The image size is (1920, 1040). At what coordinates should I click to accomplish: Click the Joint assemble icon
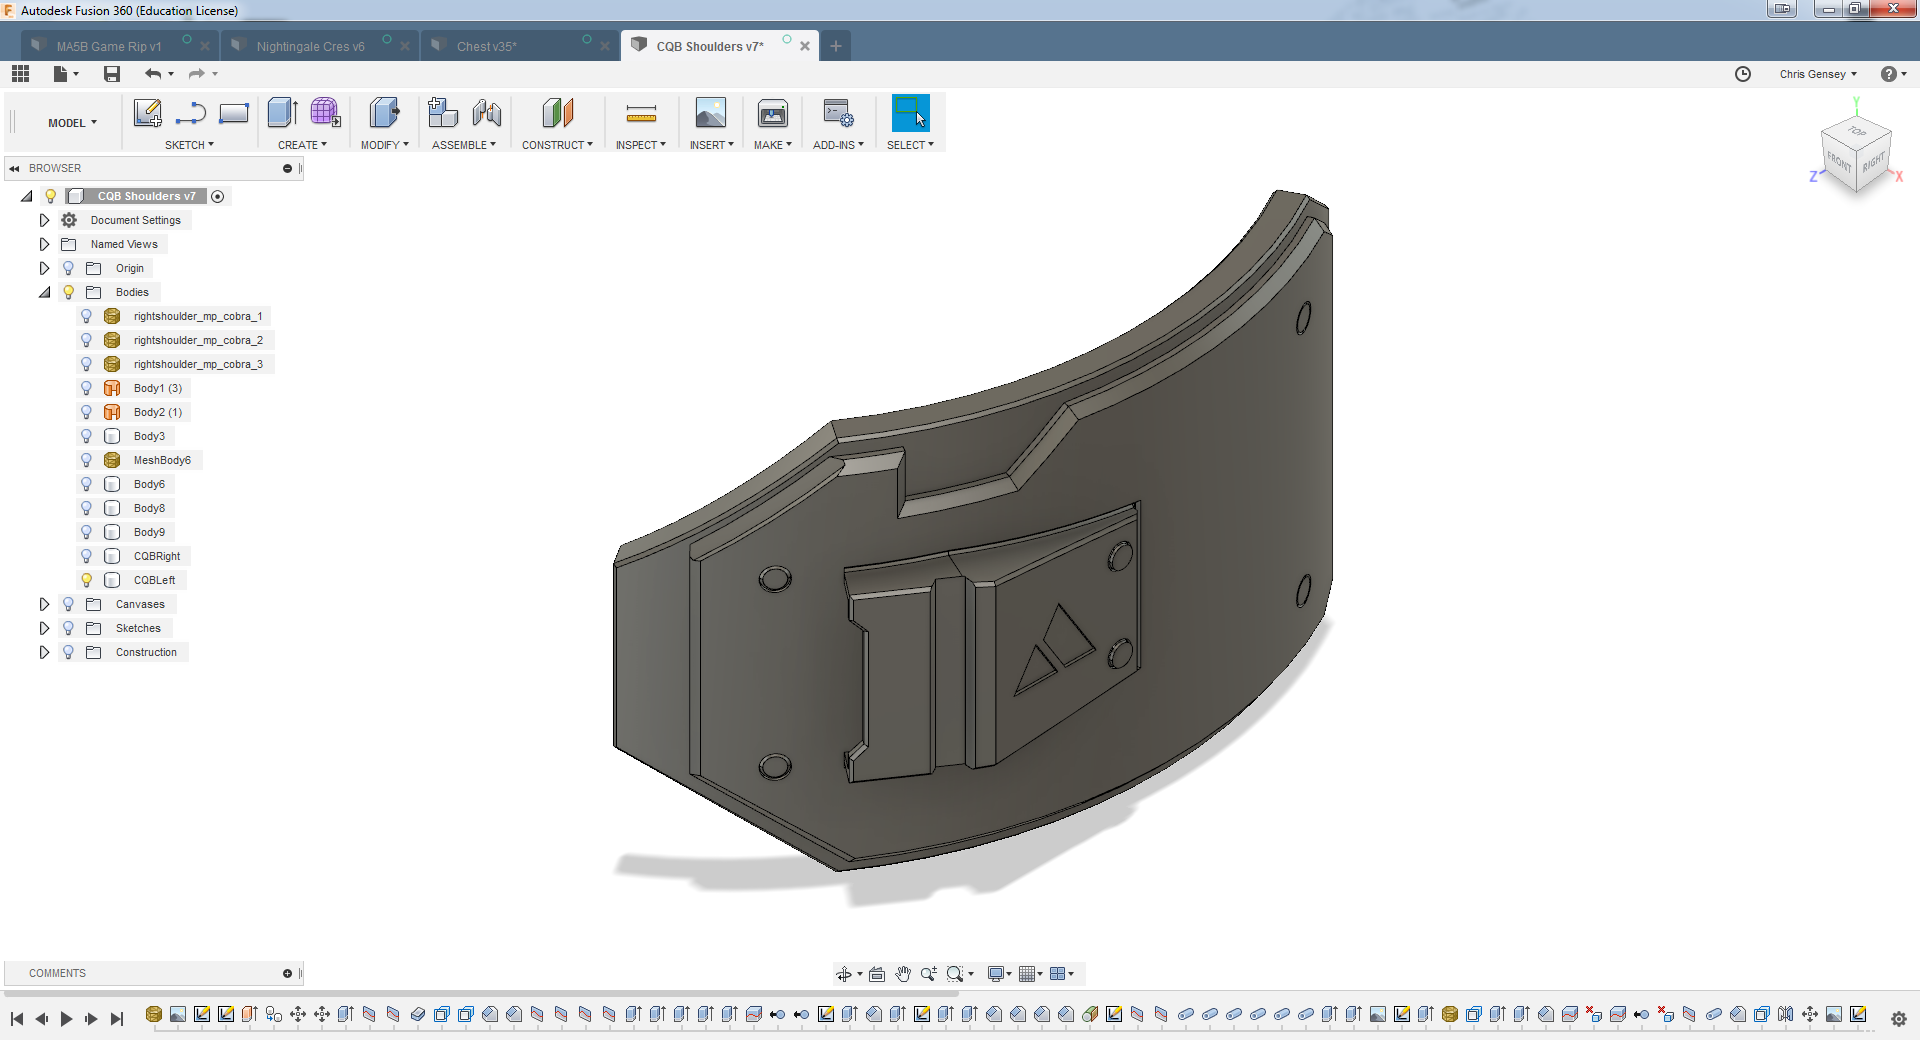tap(487, 113)
